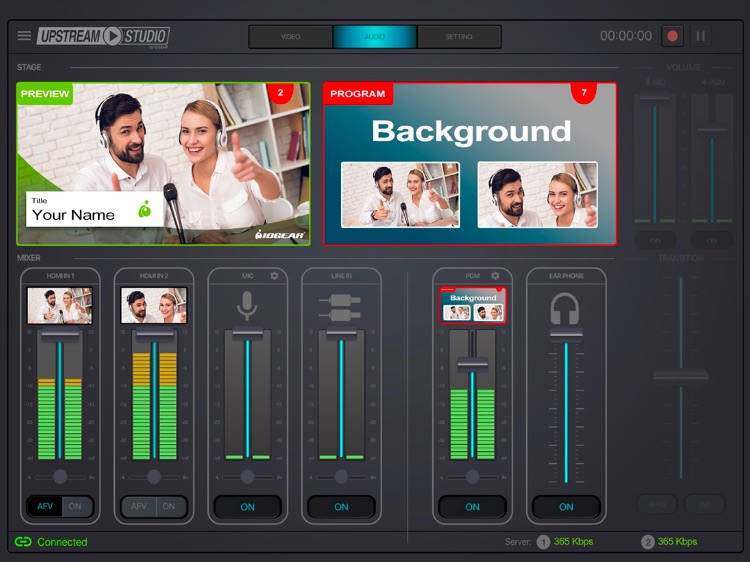Image resolution: width=750 pixels, height=562 pixels.
Task: Click the HDMI IN 1 volume fader handle
Action: pyautogui.click(x=60, y=335)
